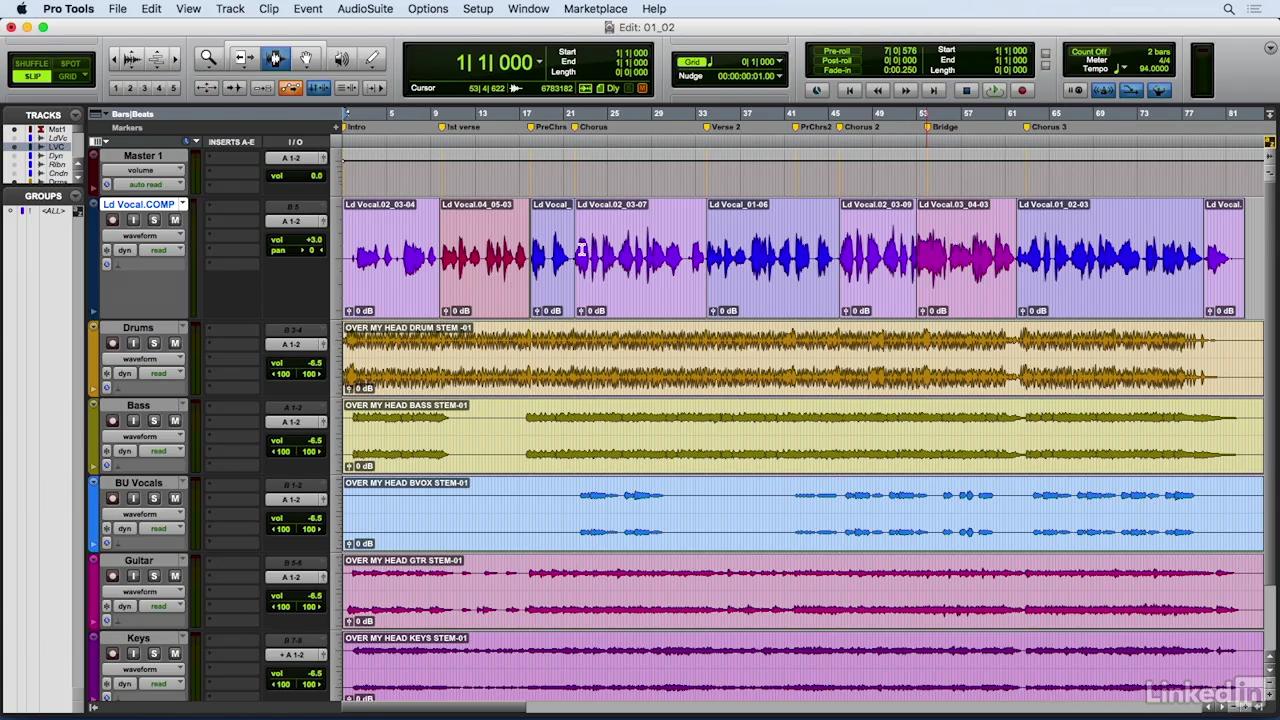
Task: Open the Grid value dropdown
Action: click(x=780, y=62)
